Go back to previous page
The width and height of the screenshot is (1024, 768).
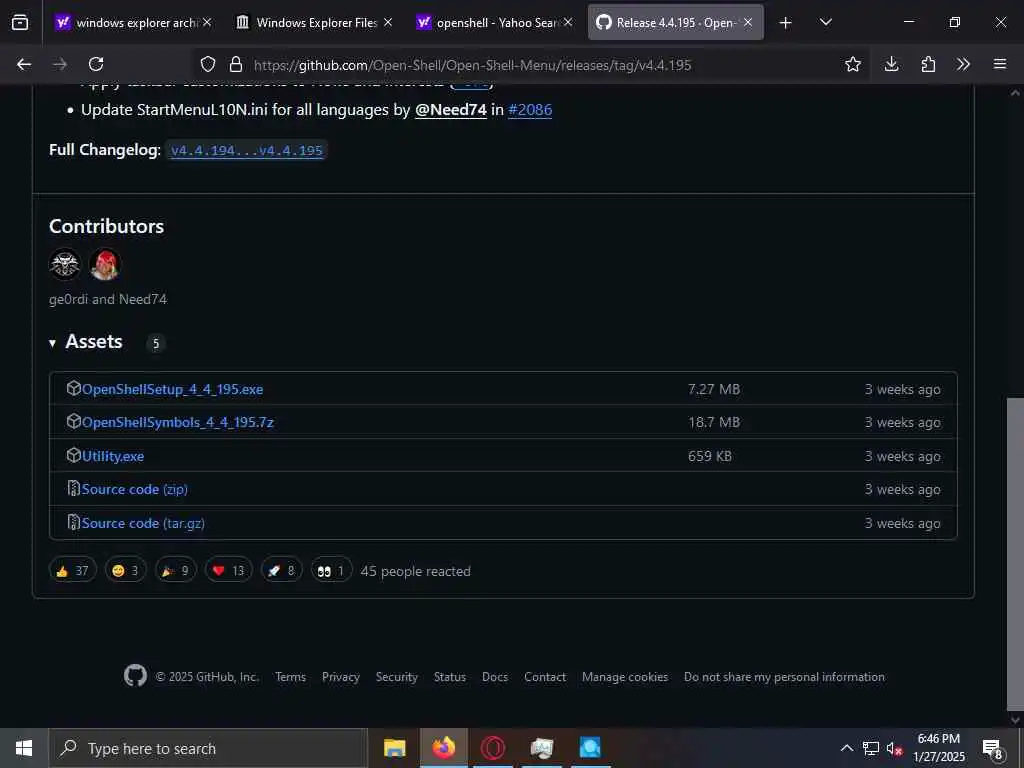click(x=24, y=64)
